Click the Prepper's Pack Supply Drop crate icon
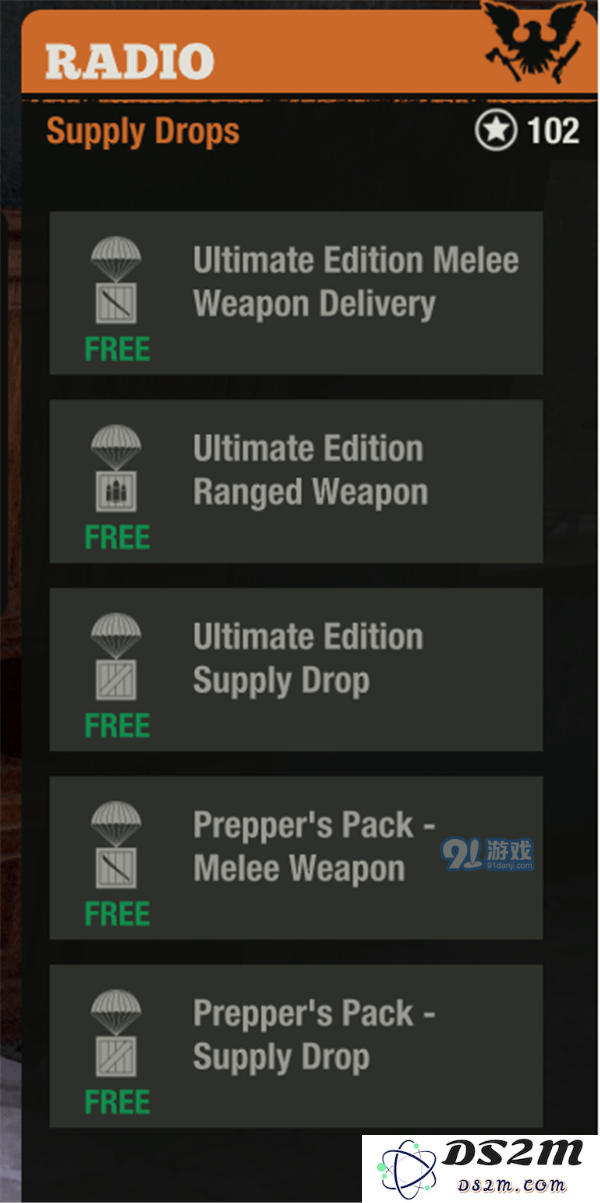The width and height of the screenshot is (600, 1203). point(117,1034)
